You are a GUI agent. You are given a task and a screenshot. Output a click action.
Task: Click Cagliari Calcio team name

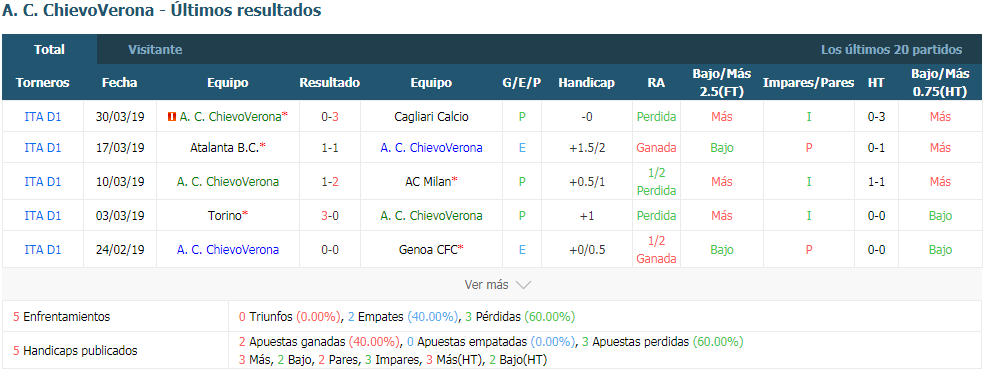tap(431, 116)
